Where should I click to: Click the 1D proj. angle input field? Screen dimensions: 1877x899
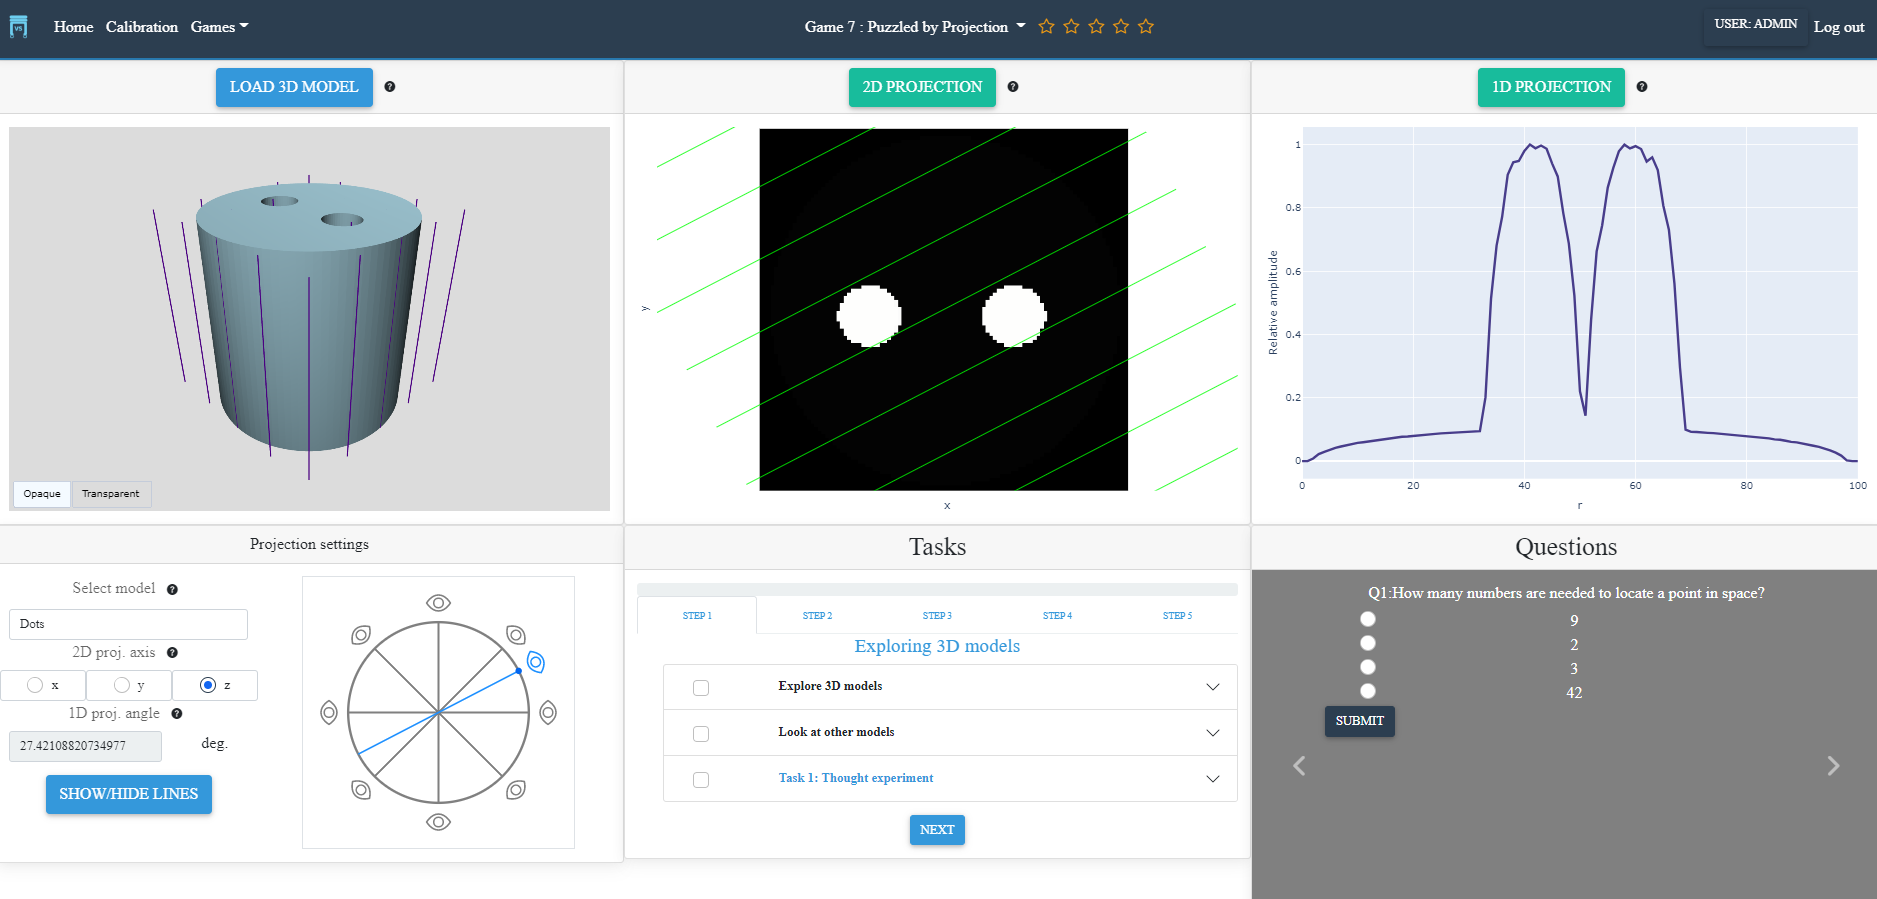85,746
